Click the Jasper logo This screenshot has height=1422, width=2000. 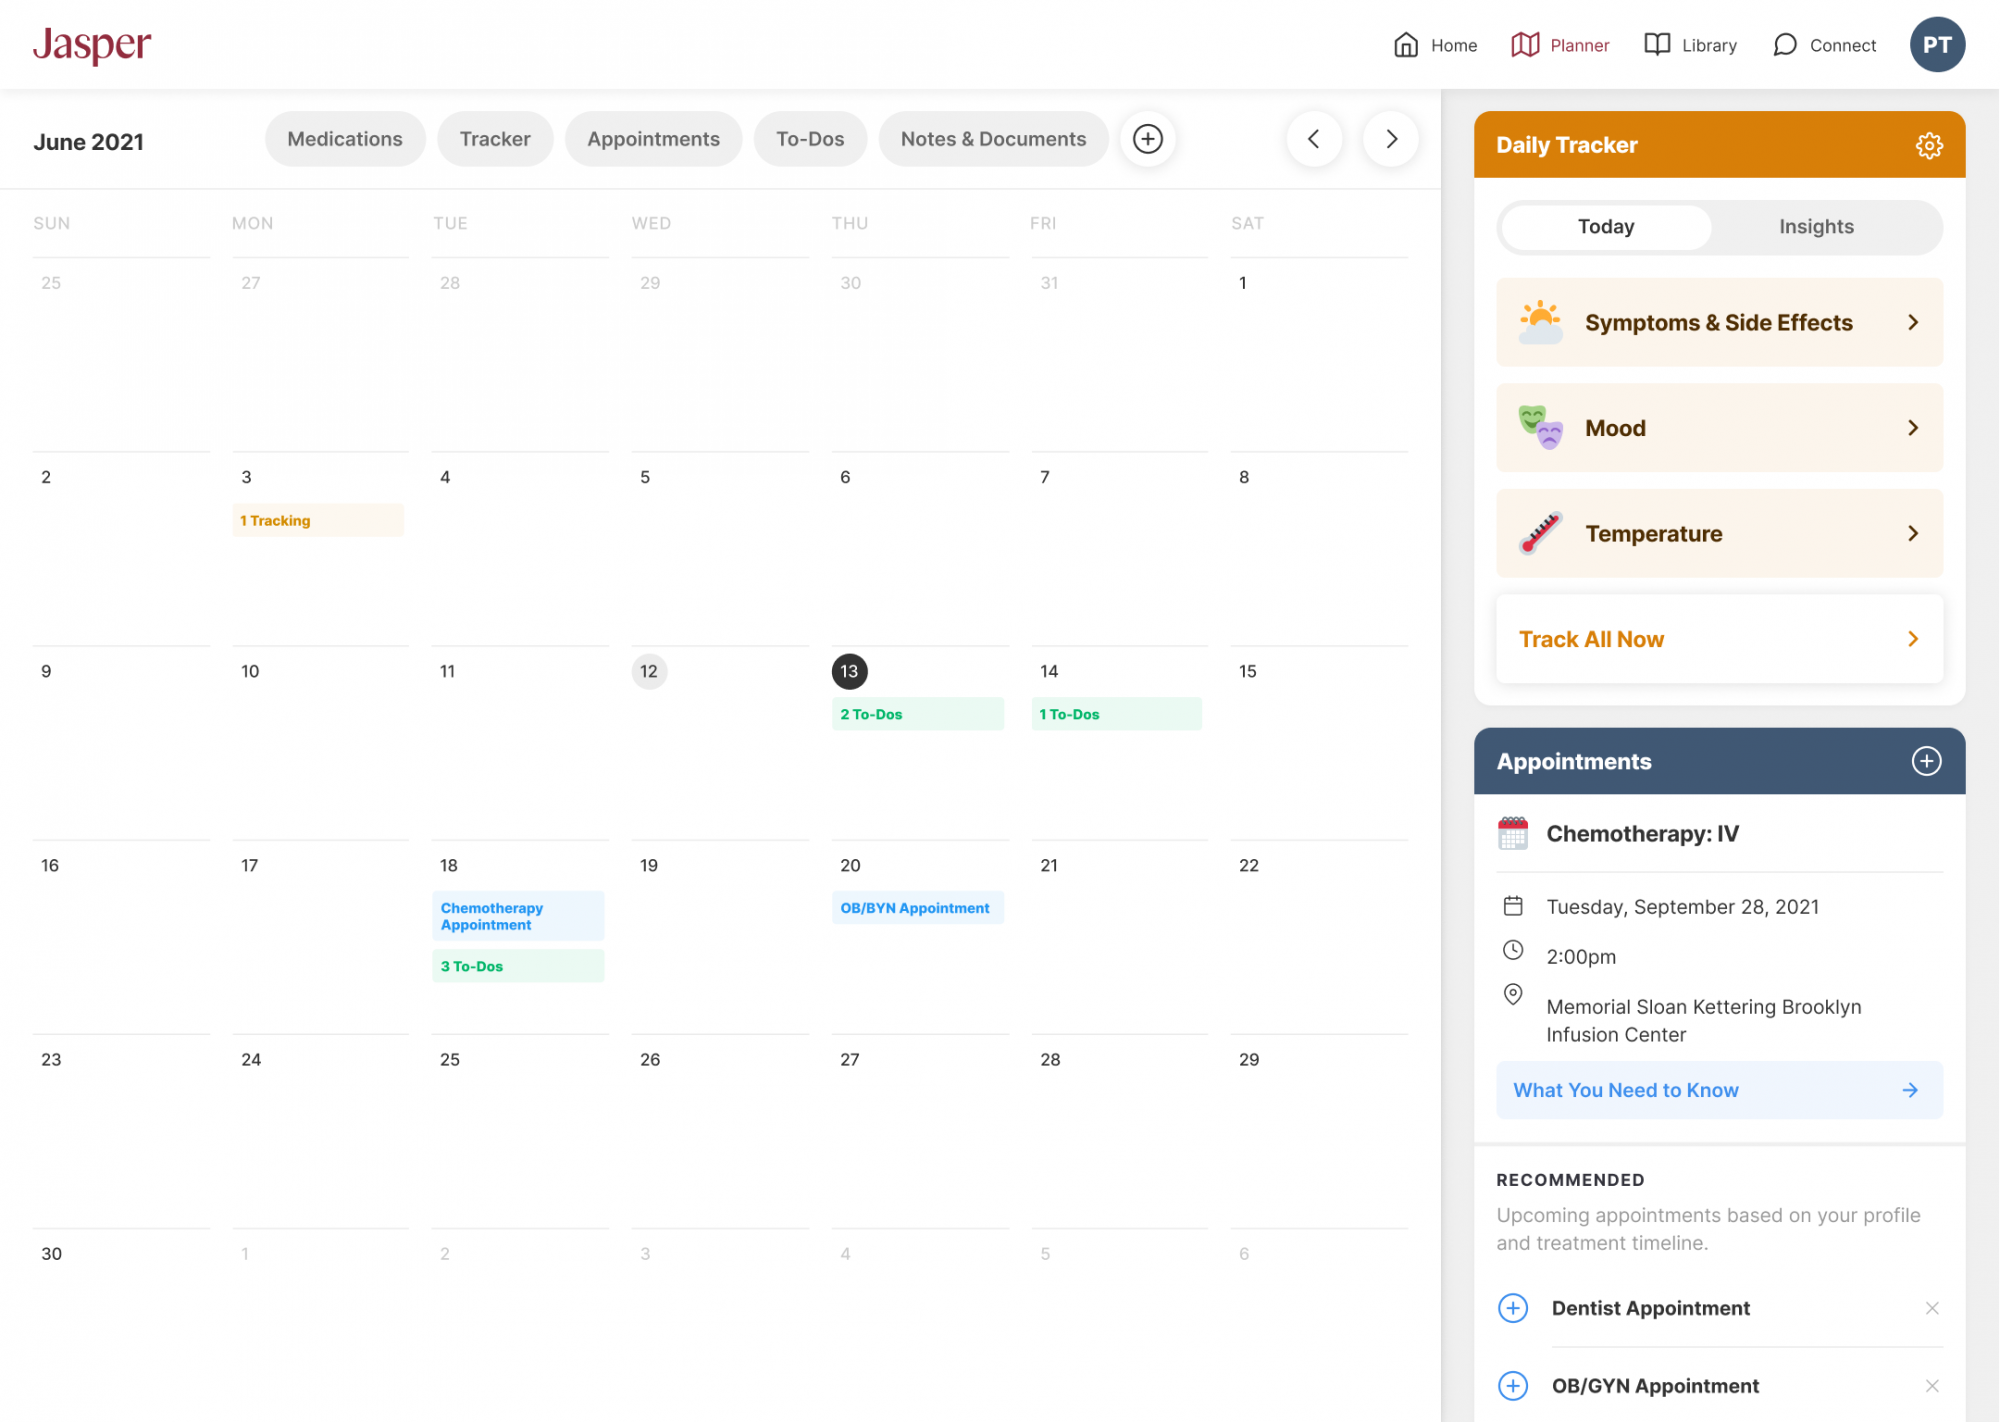coord(92,45)
